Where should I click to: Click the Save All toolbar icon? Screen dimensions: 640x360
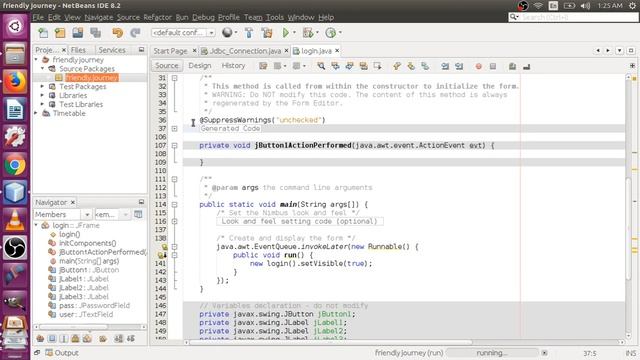pos(96,33)
